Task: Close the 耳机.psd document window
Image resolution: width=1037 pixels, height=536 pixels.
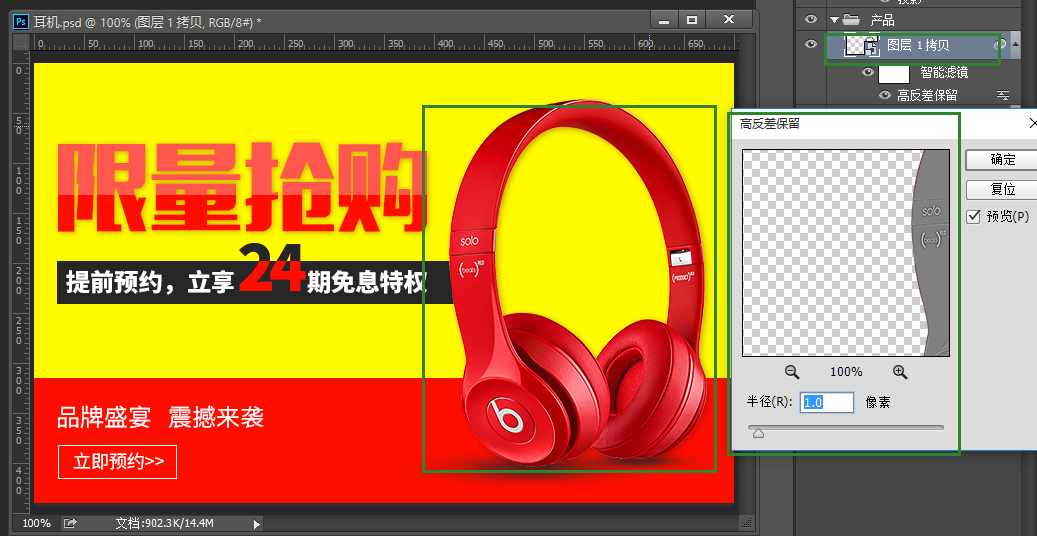Action: 729,20
